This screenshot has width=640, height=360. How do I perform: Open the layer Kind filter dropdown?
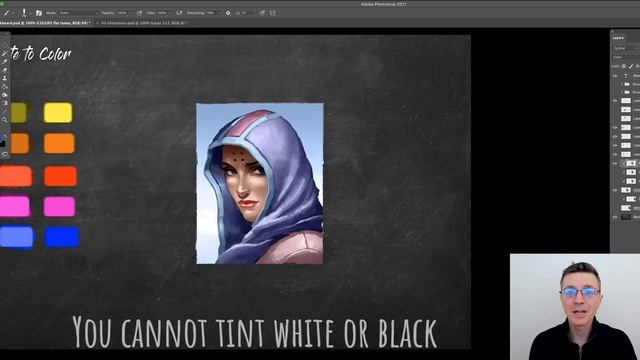626,49
